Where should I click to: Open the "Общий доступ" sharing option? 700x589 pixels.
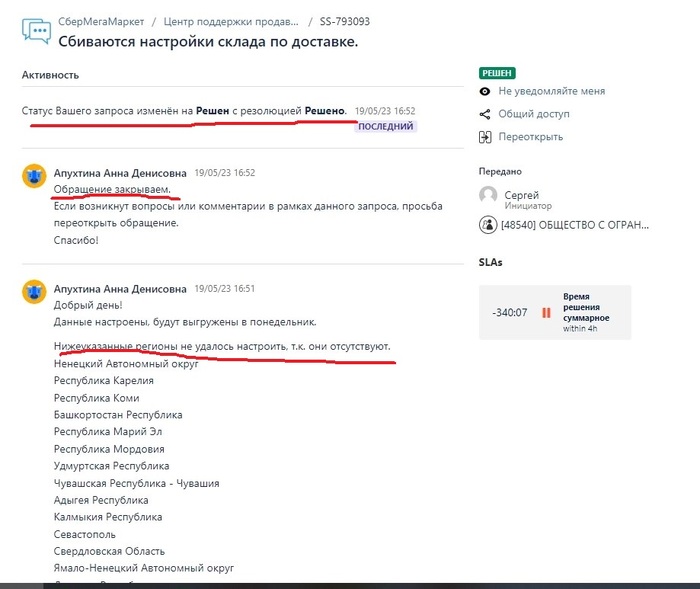pyautogui.click(x=534, y=114)
